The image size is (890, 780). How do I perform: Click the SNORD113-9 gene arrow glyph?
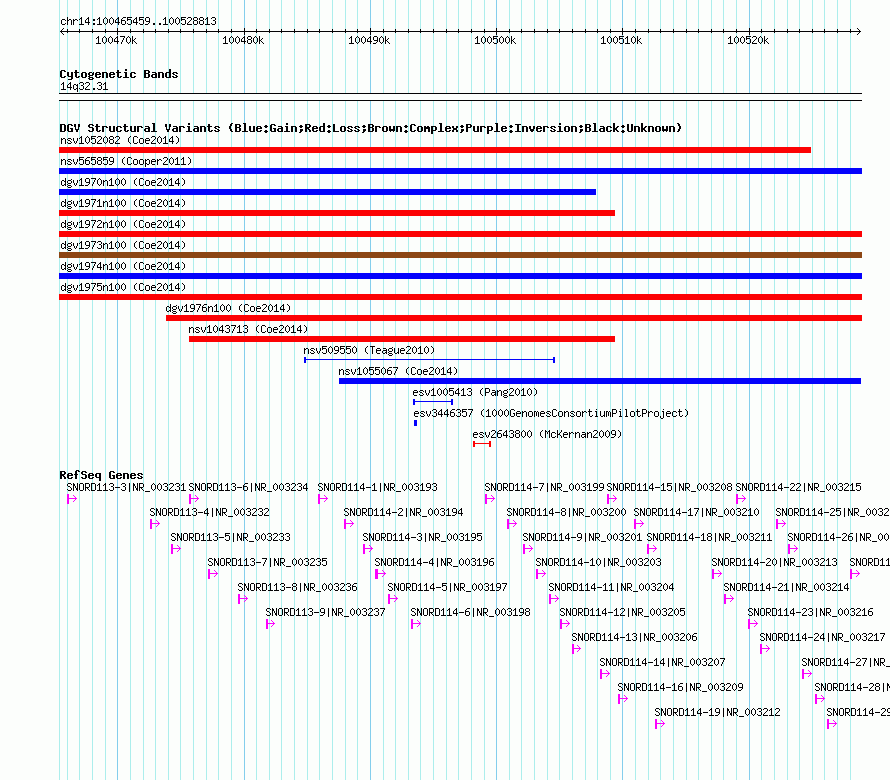point(270,624)
